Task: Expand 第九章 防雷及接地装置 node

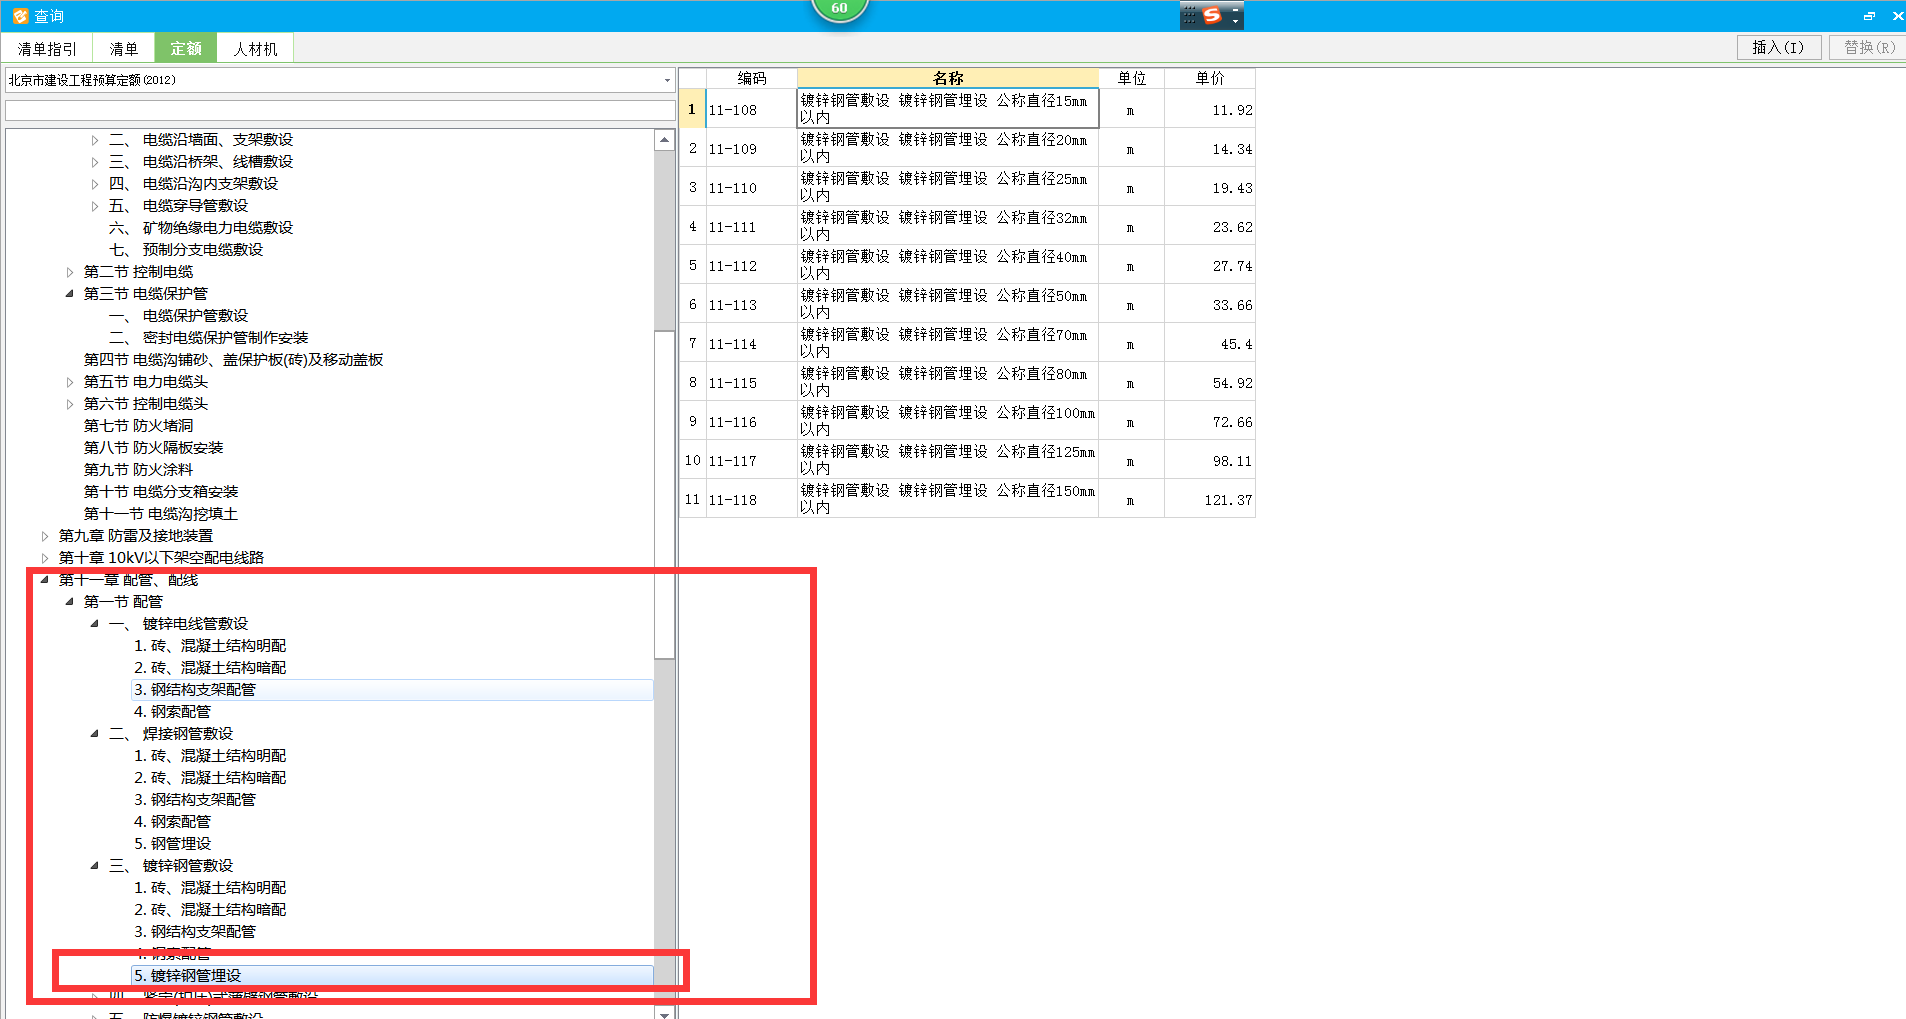Action: pyautogui.click(x=45, y=536)
